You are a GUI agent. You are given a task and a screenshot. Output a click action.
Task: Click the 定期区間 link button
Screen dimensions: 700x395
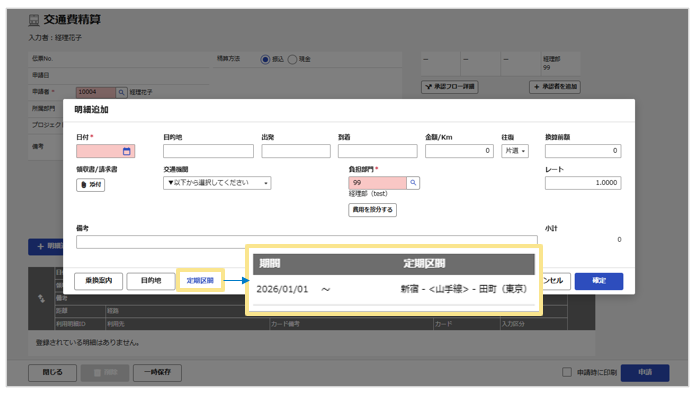click(x=200, y=281)
